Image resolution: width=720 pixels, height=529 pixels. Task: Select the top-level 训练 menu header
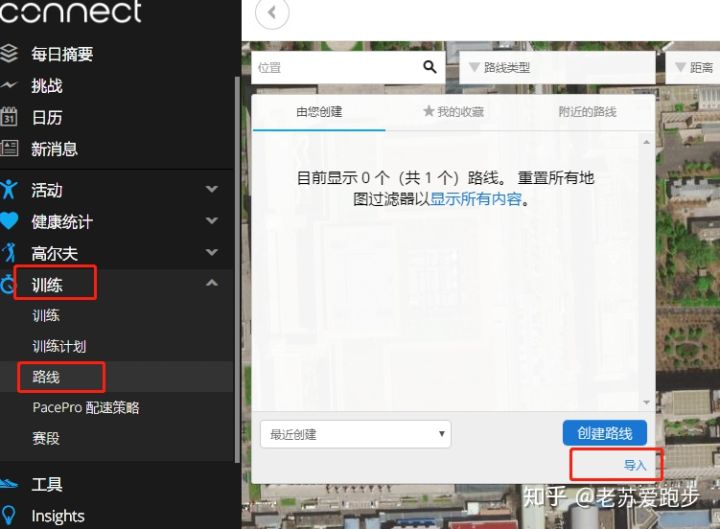pyautogui.click(x=47, y=285)
